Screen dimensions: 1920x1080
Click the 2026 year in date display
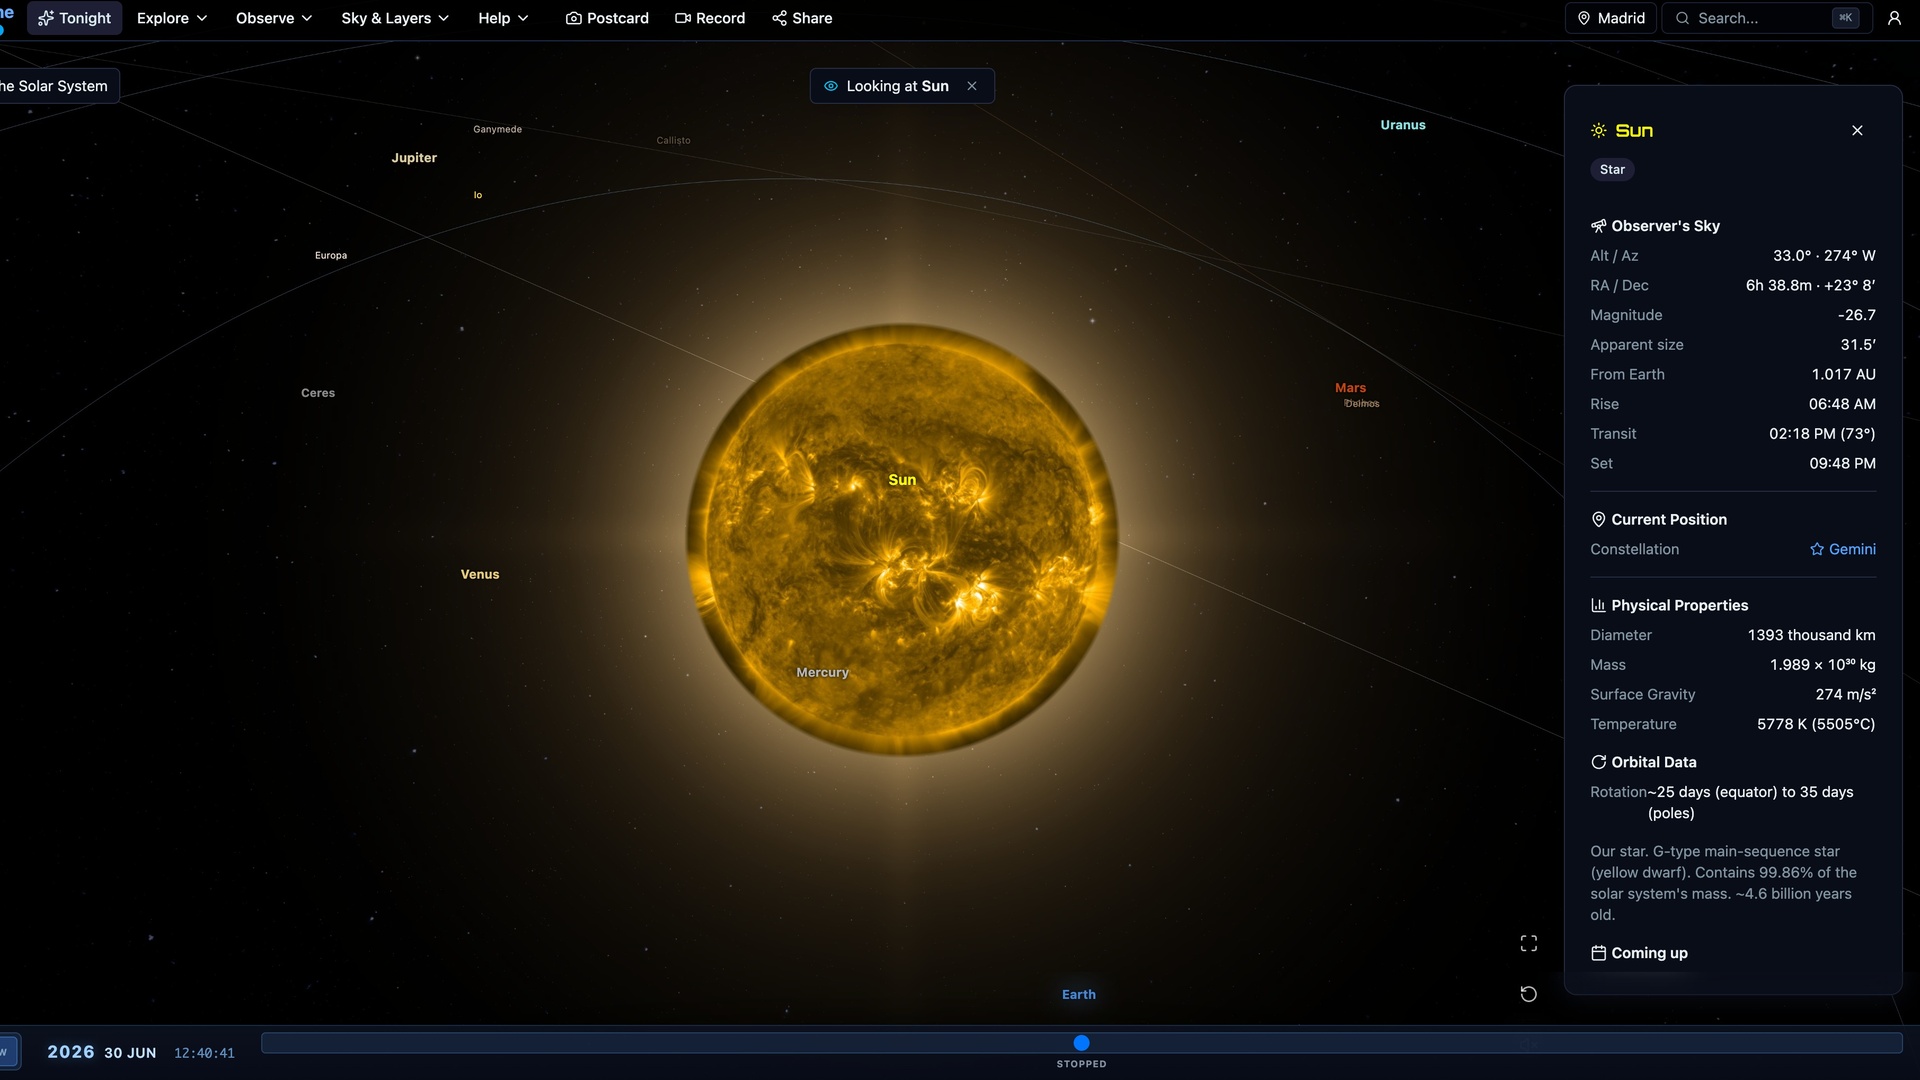click(x=71, y=1052)
